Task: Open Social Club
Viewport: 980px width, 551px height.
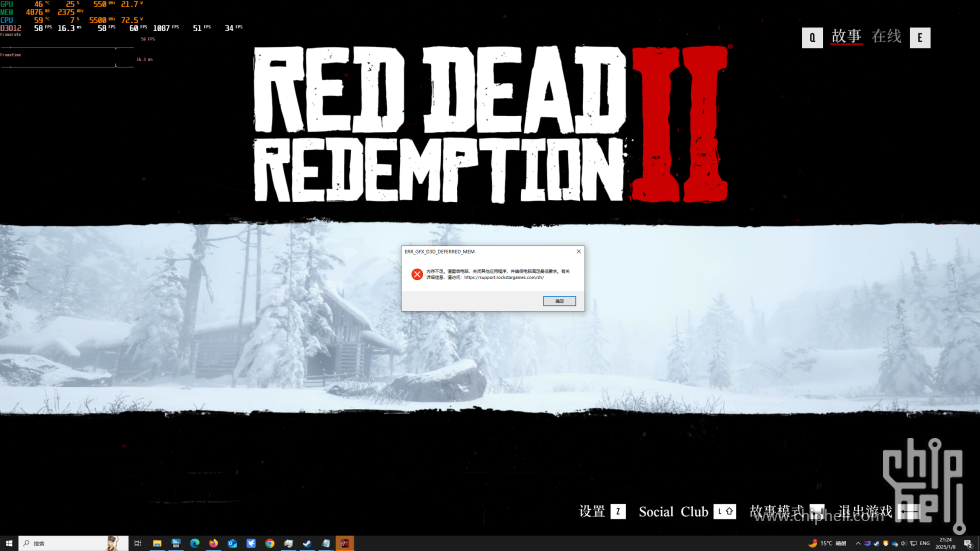Action: [673, 512]
